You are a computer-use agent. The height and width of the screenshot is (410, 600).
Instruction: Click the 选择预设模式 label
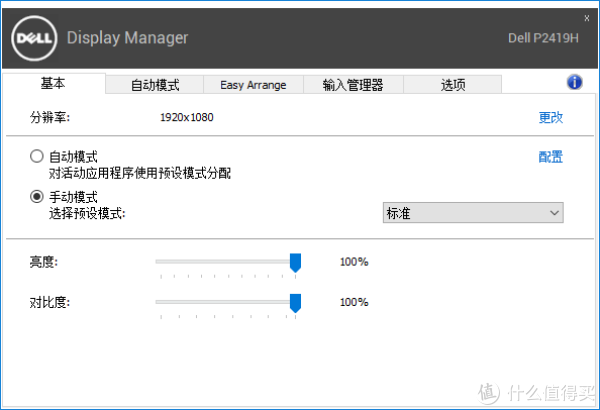87,213
